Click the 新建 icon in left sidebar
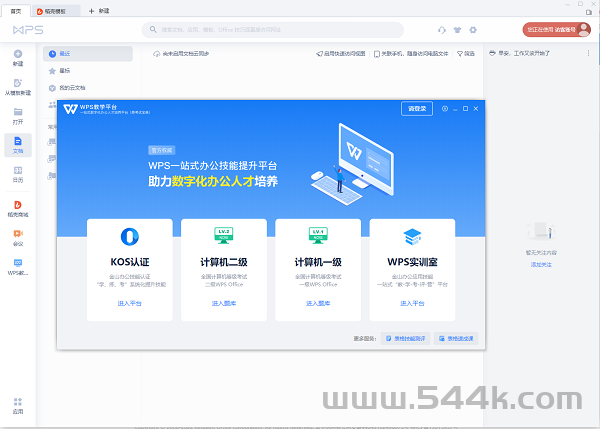Viewport: 600px width, 429px height. pos(17,54)
